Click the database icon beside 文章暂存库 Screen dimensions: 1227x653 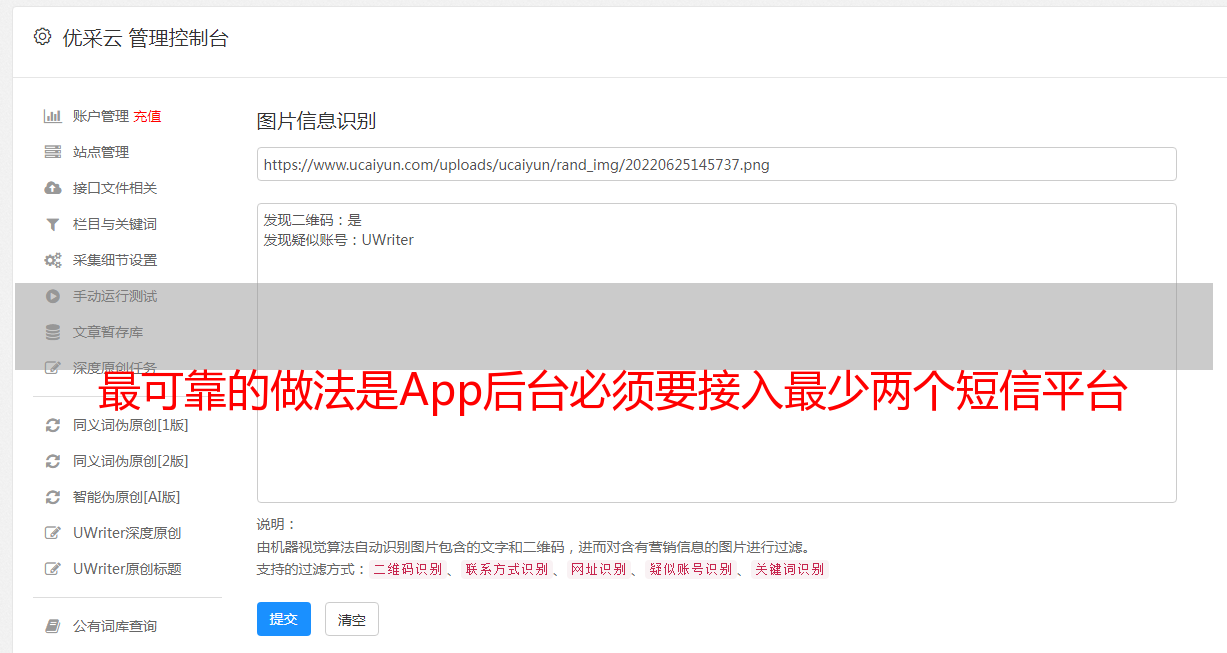53,332
